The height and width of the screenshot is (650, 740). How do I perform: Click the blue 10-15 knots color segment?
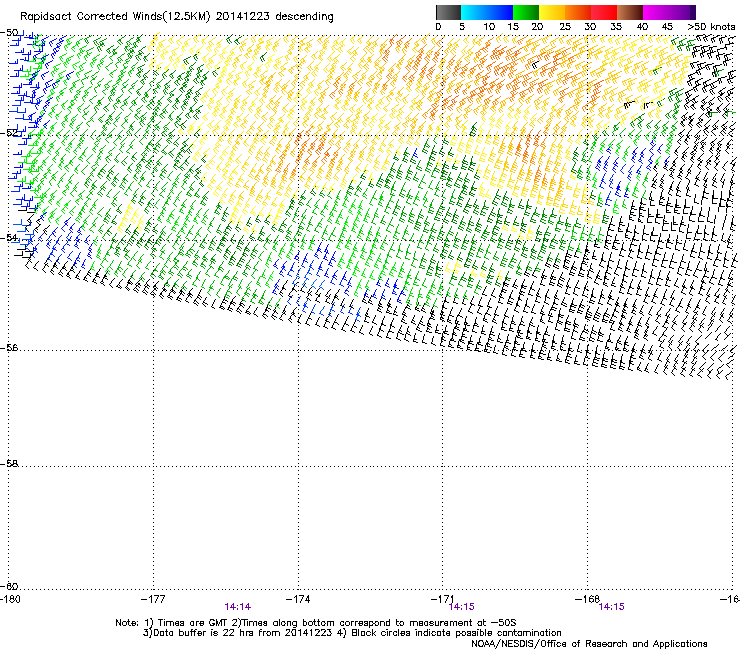(500, 12)
